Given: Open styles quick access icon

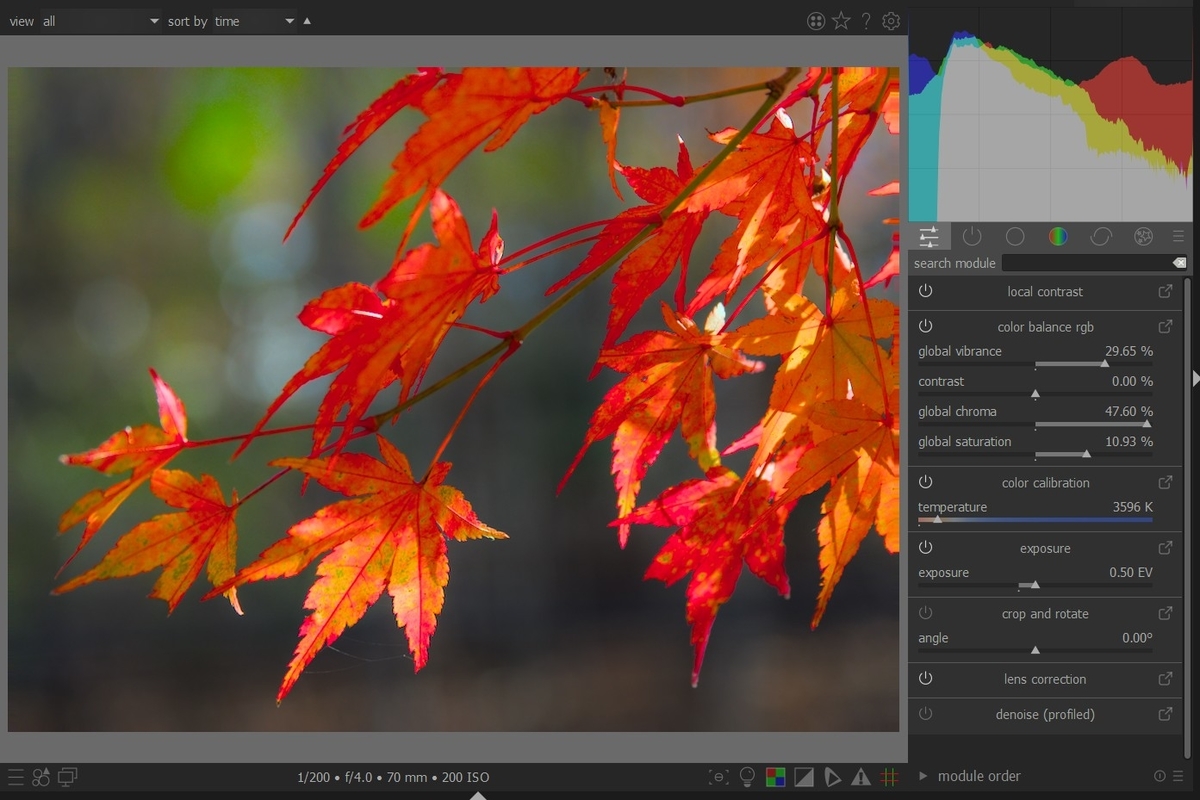Looking at the screenshot, I should pyautogui.click(x=41, y=777).
